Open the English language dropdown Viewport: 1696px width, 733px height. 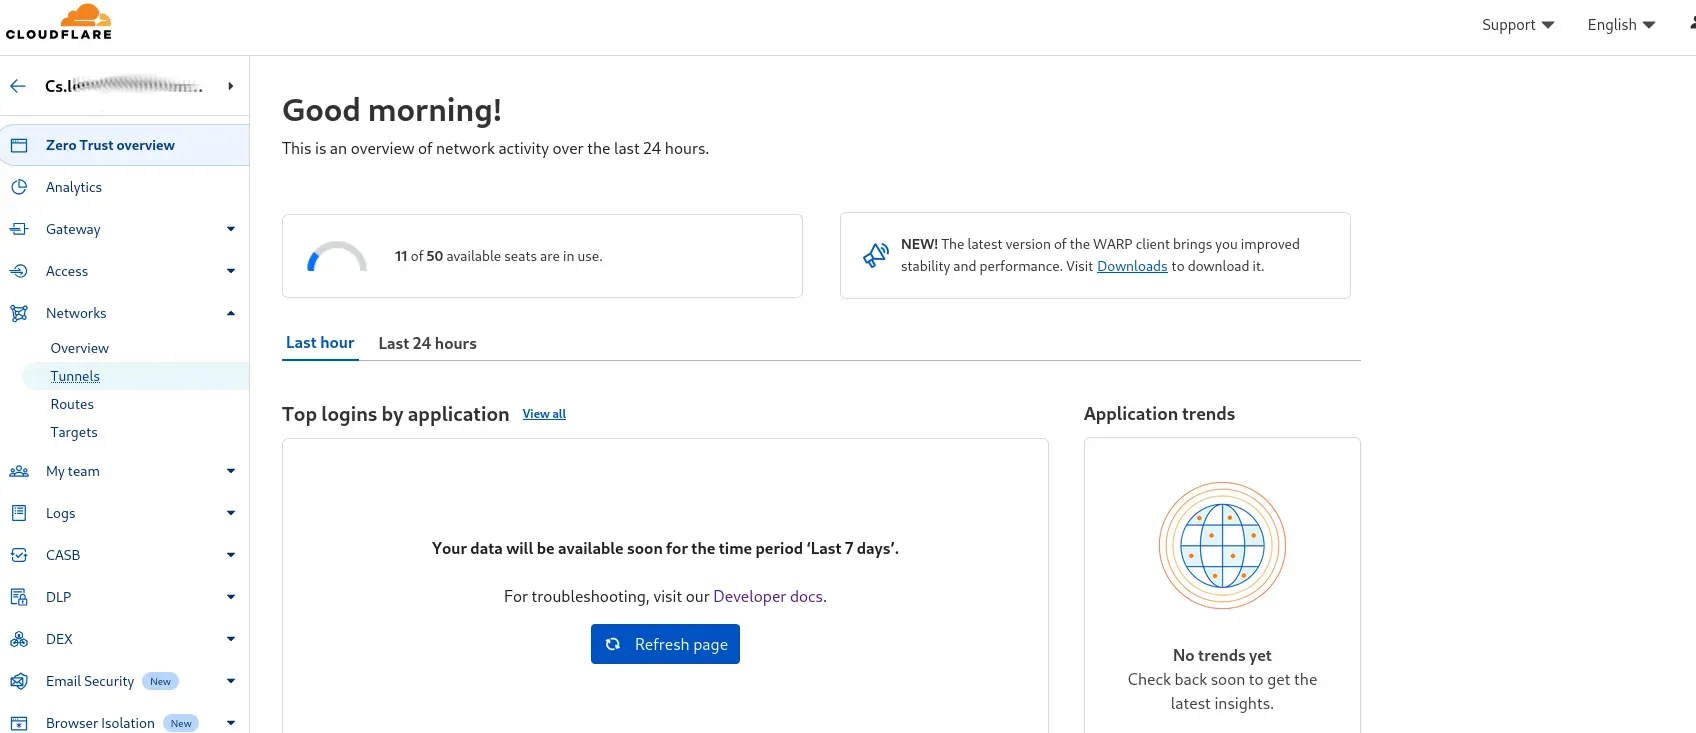tap(1621, 25)
